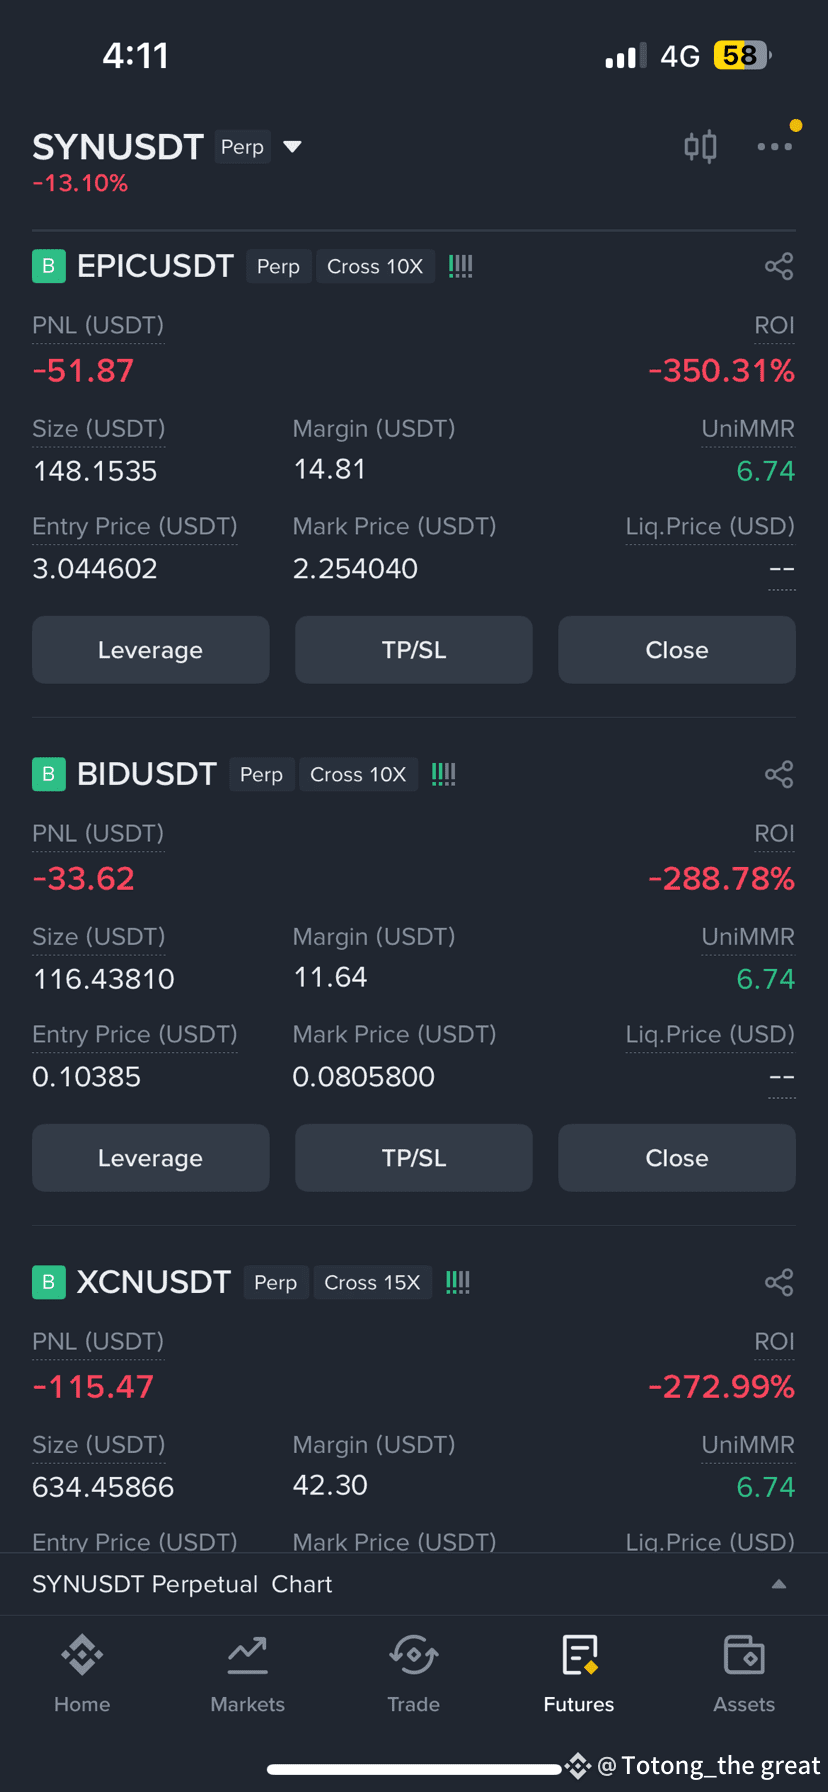Select the Cross 10X tag on EPICUSDT
Image resolution: width=828 pixels, height=1792 pixels.
[x=375, y=266]
